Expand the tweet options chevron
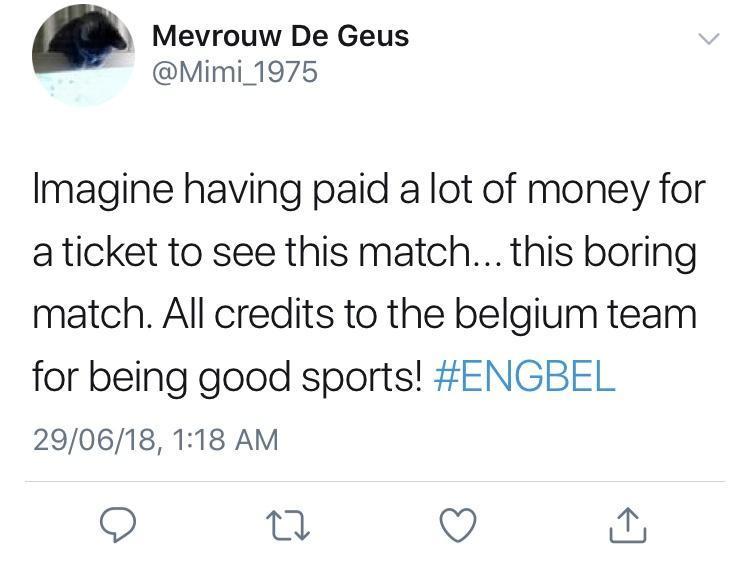This screenshot has width=732, height=564. click(709, 39)
